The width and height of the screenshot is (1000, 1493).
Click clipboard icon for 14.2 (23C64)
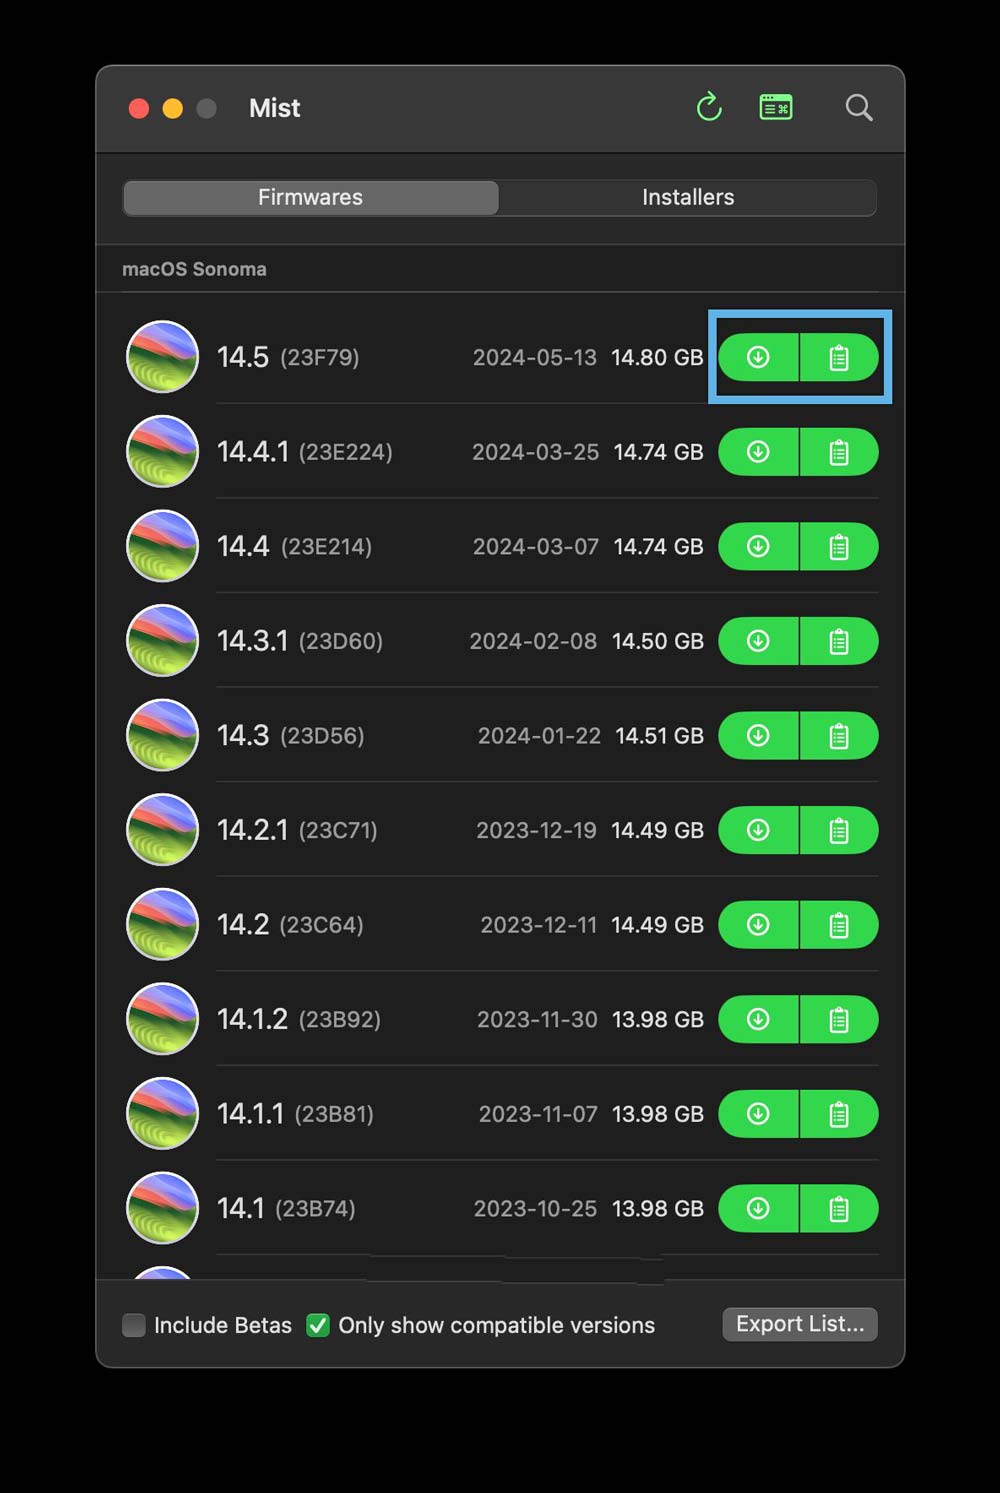(839, 924)
